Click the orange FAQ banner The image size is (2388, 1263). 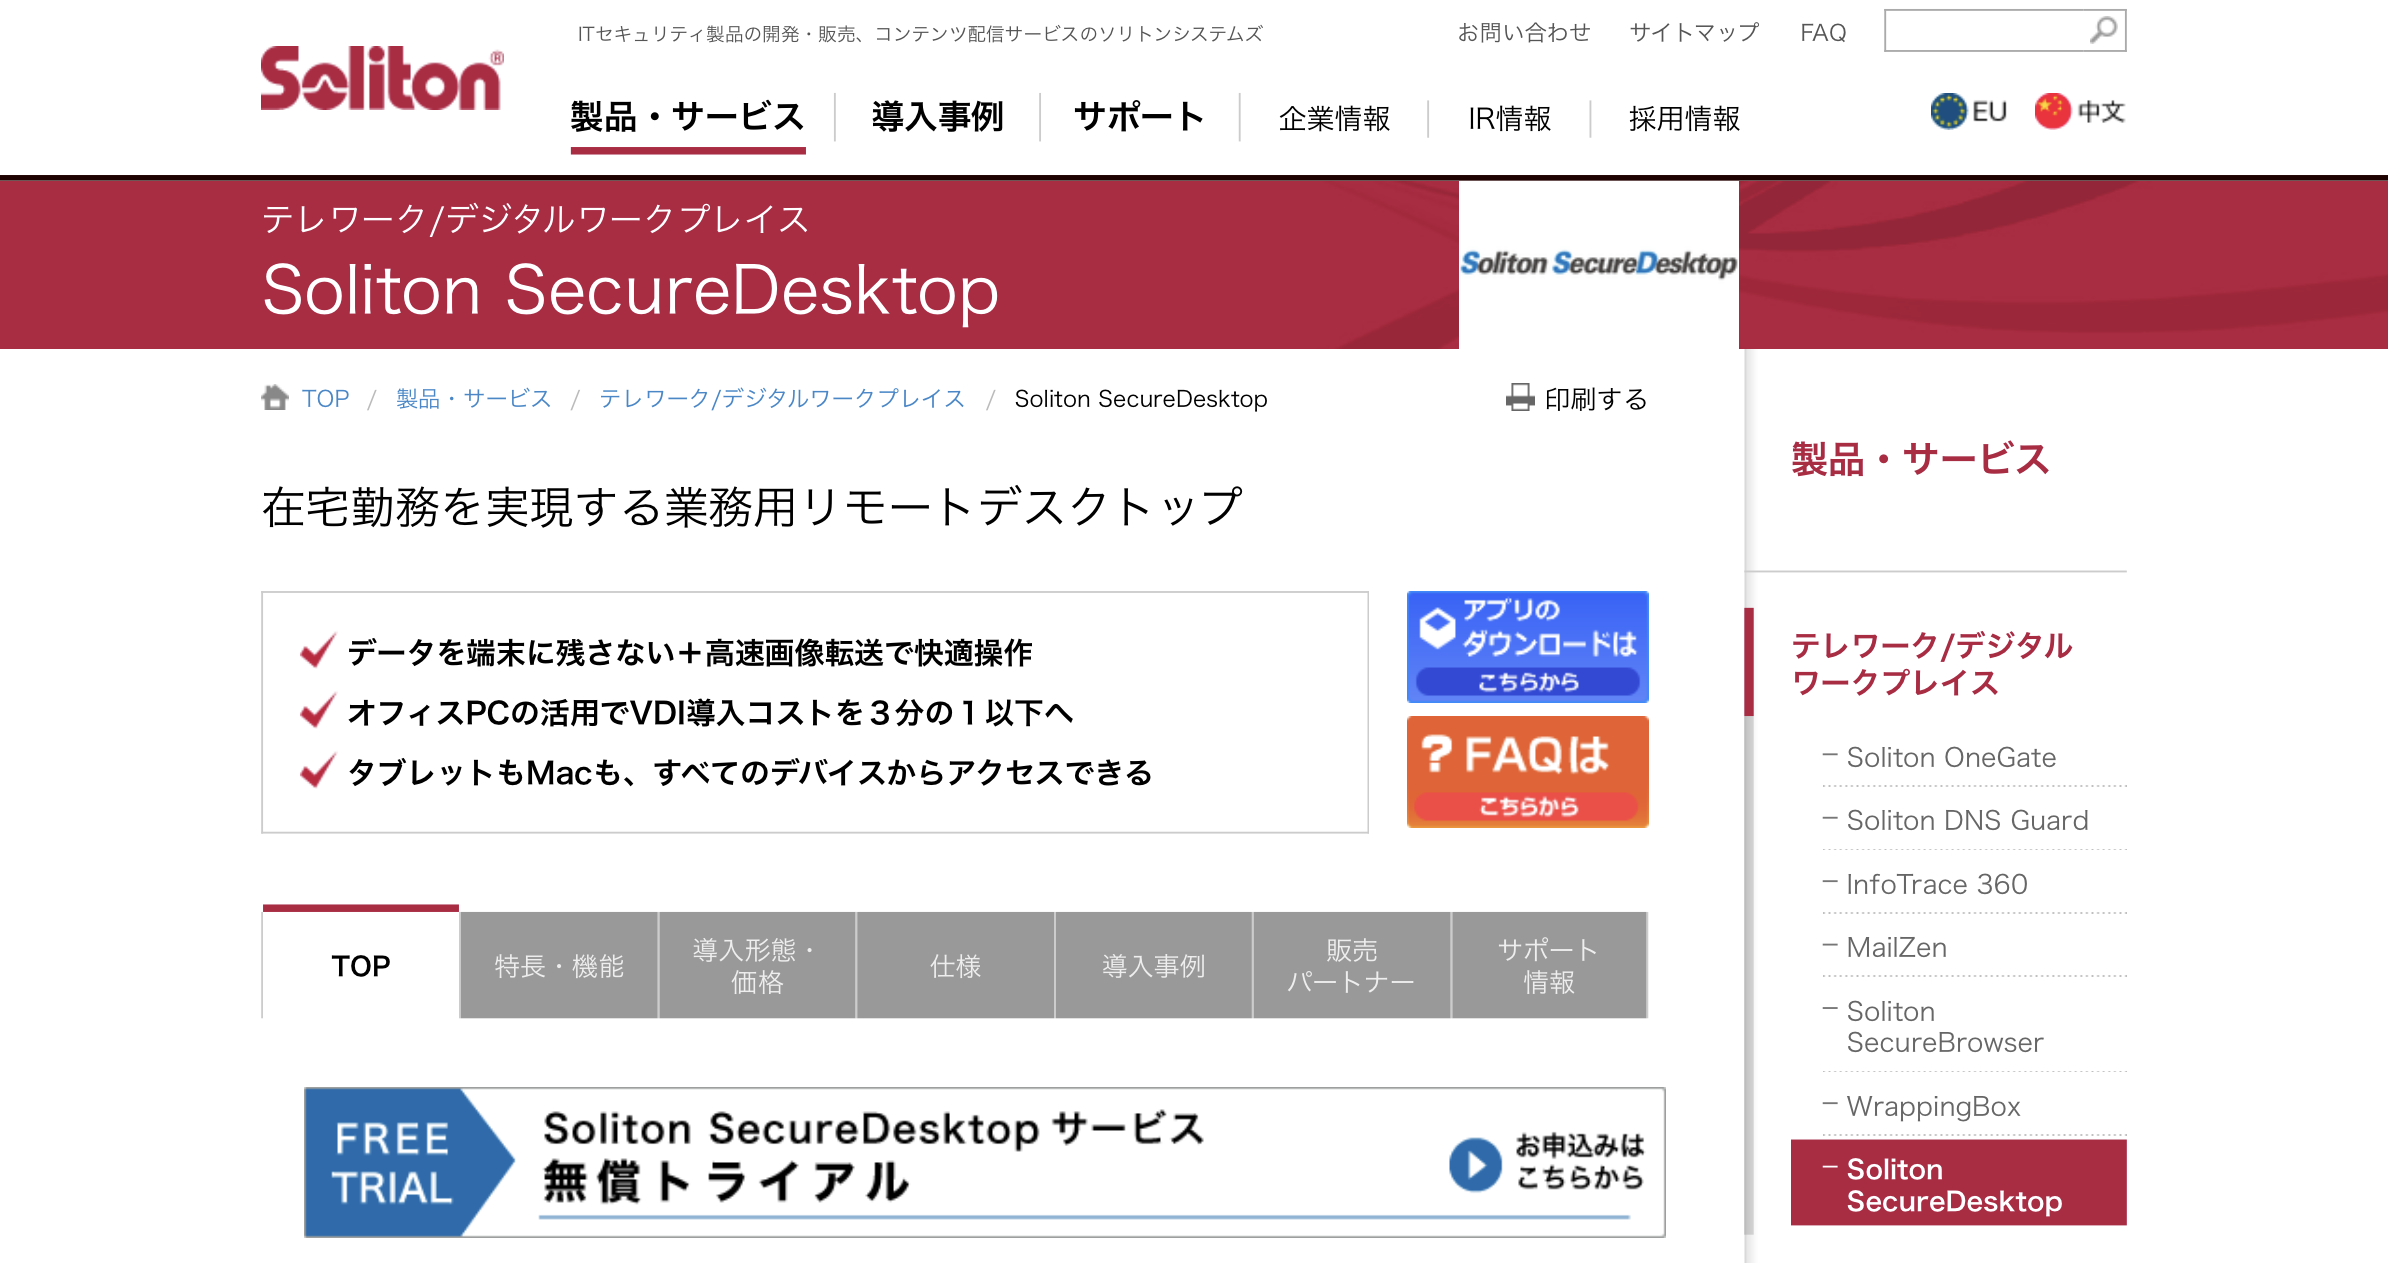click(x=1527, y=771)
